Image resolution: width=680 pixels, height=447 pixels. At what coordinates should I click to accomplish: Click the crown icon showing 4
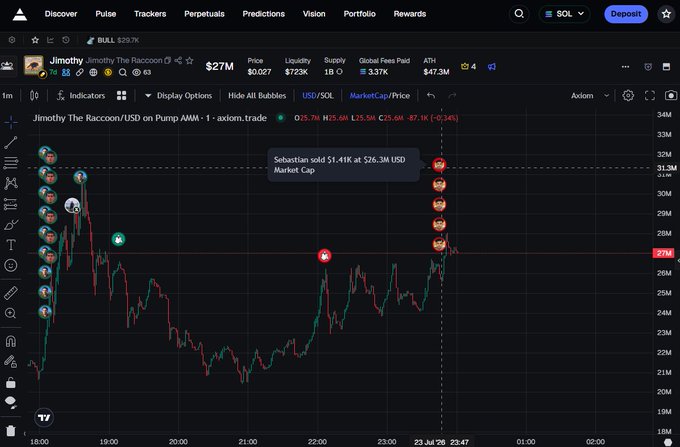468,66
